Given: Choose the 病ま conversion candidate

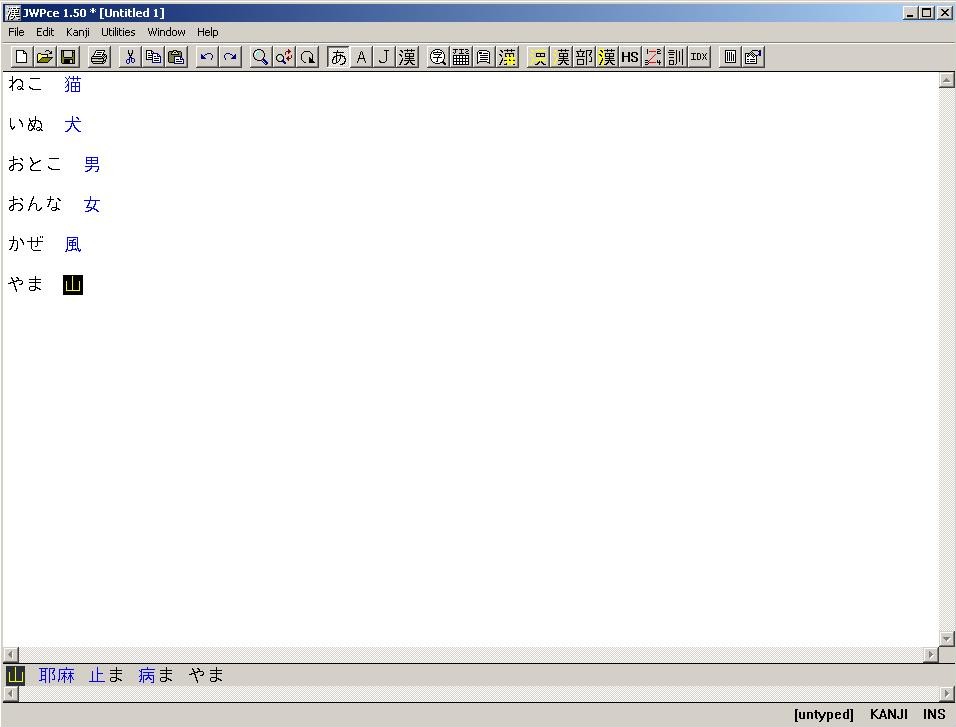Looking at the screenshot, I should pyautogui.click(x=156, y=675).
